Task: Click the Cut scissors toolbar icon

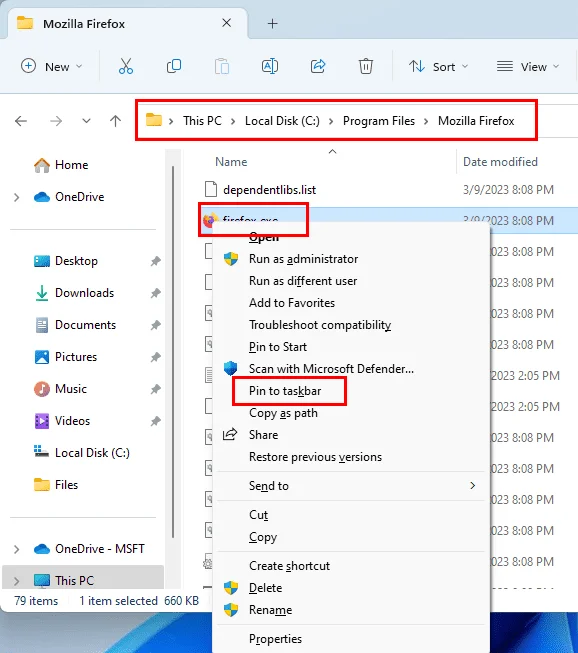Action: pyautogui.click(x=125, y=66)
